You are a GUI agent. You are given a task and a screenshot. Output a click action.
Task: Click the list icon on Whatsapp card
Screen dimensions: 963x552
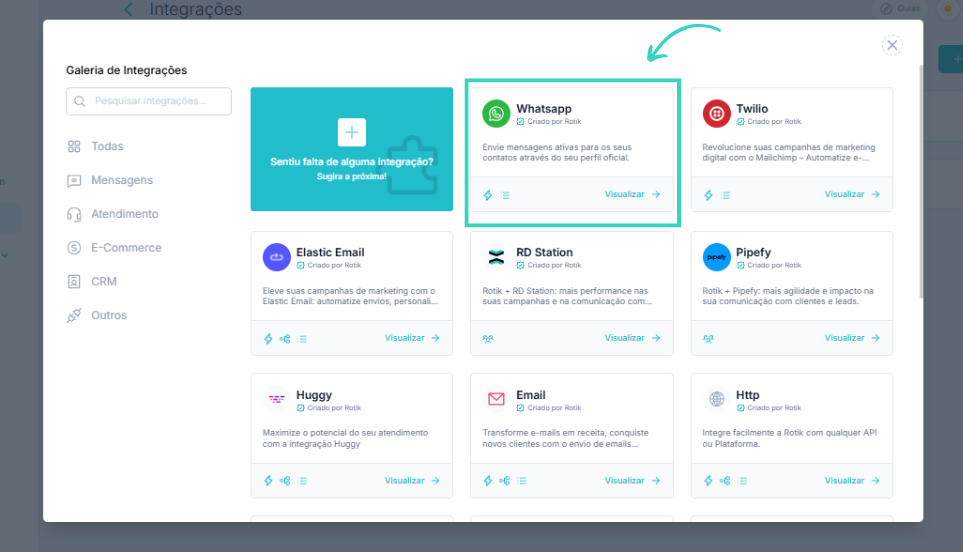coord(505,195)
